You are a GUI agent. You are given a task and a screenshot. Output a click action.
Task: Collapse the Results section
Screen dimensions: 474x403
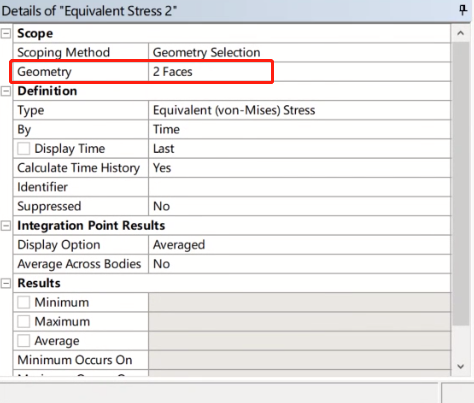(6, 283)
